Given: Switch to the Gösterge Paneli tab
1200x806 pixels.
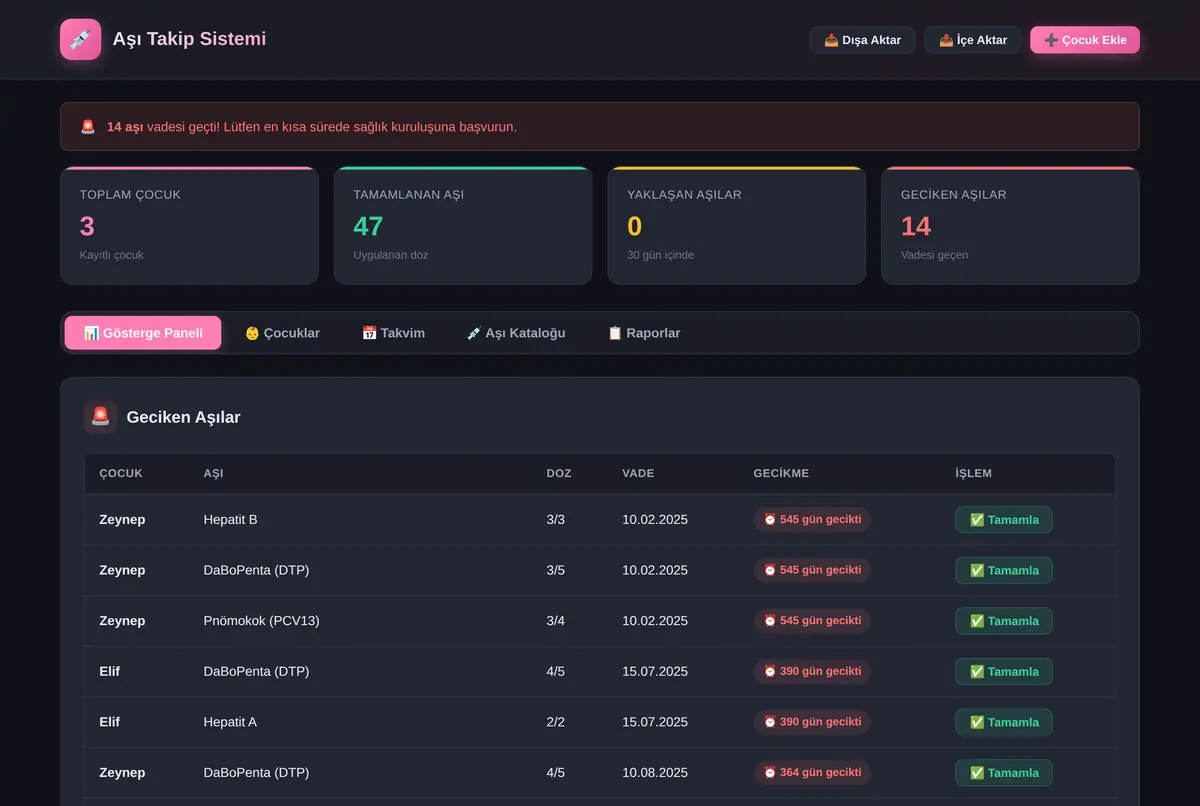Looking at the screenshot, I should 143,333.
